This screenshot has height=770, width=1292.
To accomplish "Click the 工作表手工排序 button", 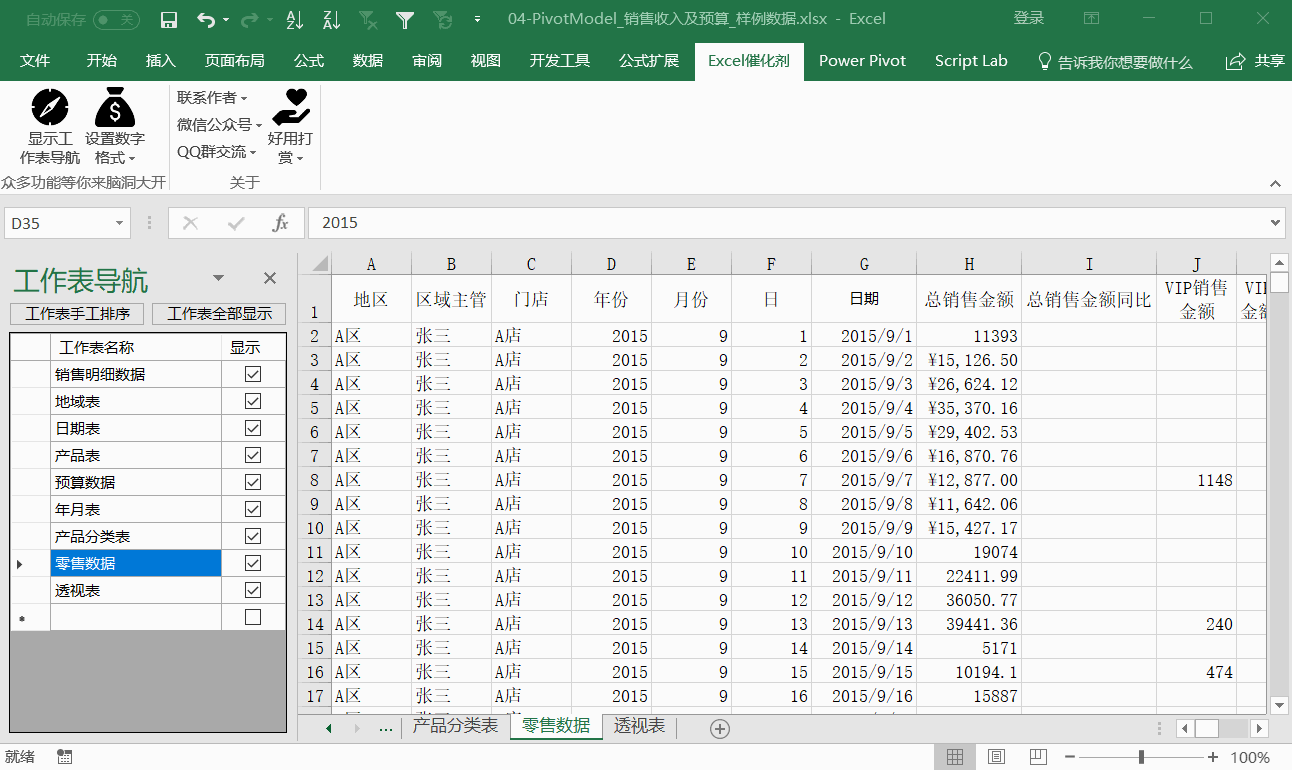I will (x=78, y=314).
